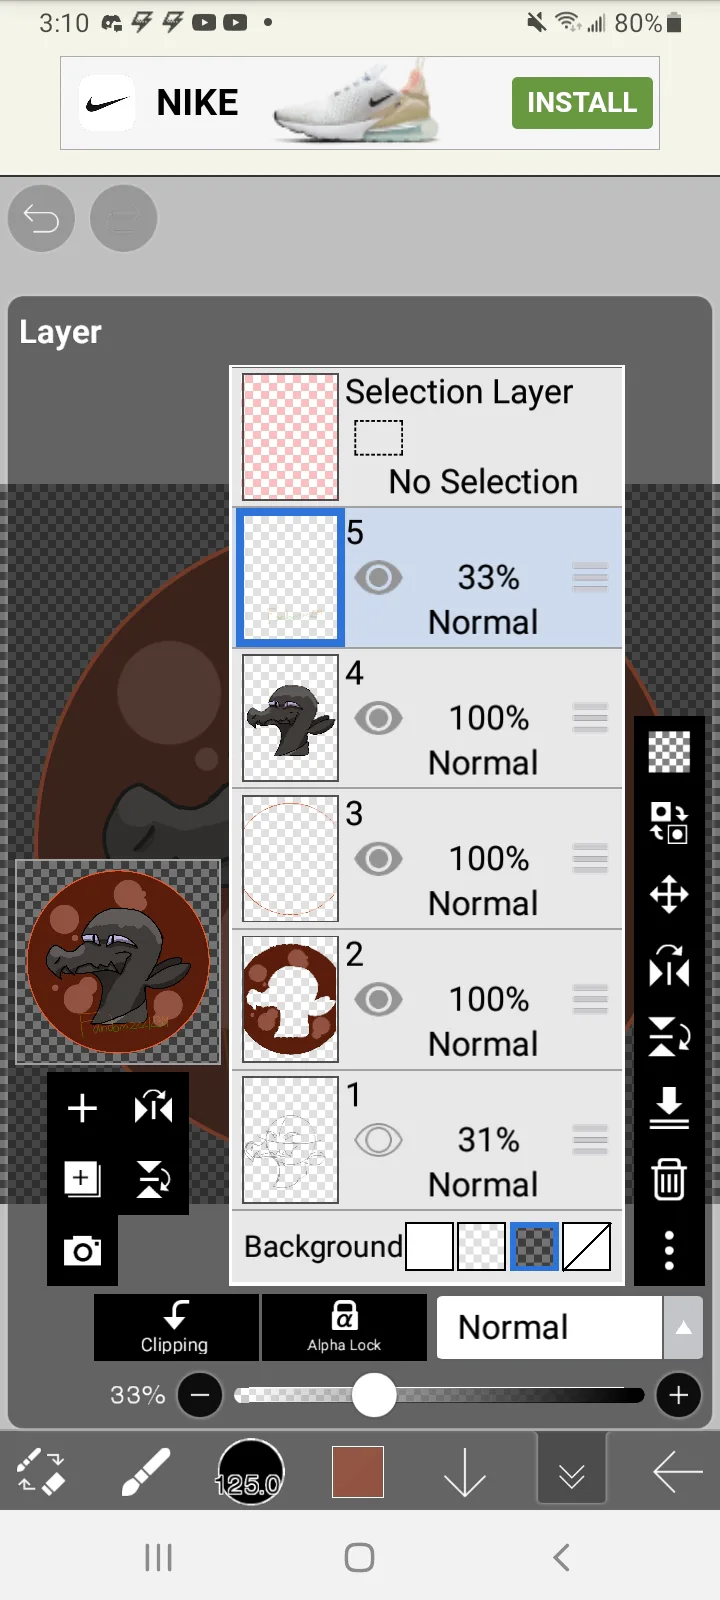This screenshot has height=1600, width=720.
Task: Collapse layer panel with double chevron
Action: 571,1474
